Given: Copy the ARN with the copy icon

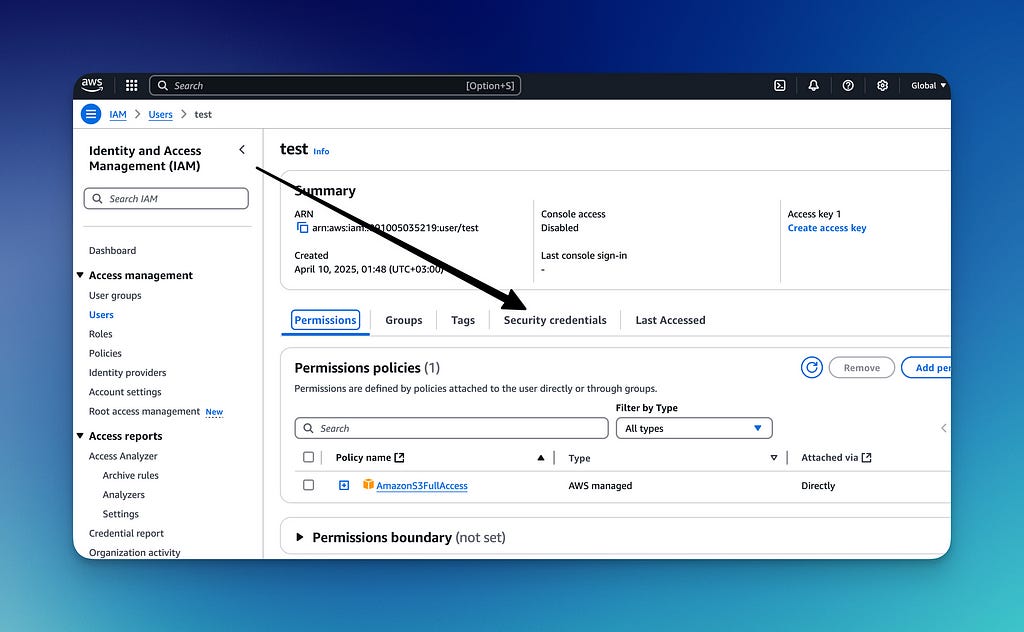Looking at the screenshot, I should tap(302, 228).
